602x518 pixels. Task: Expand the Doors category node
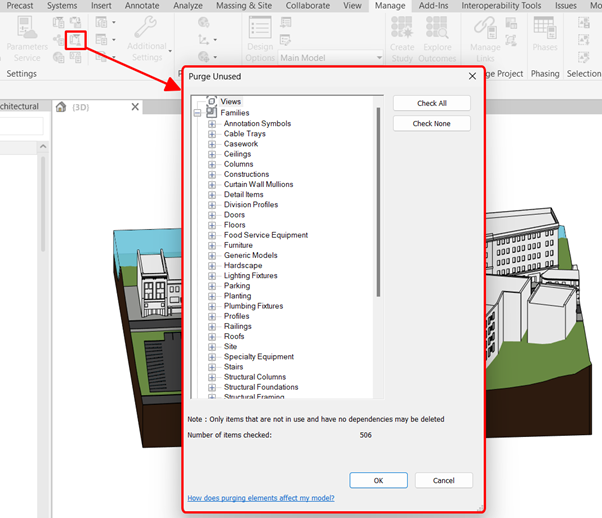click(x=212, y=215)
